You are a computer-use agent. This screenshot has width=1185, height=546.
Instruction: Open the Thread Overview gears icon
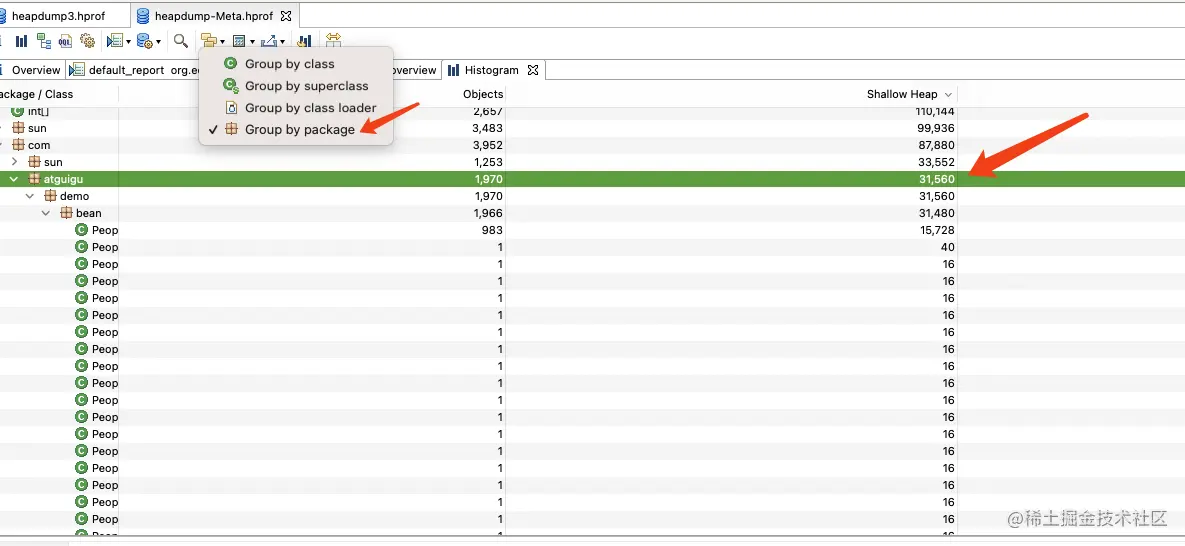[87, 41]
